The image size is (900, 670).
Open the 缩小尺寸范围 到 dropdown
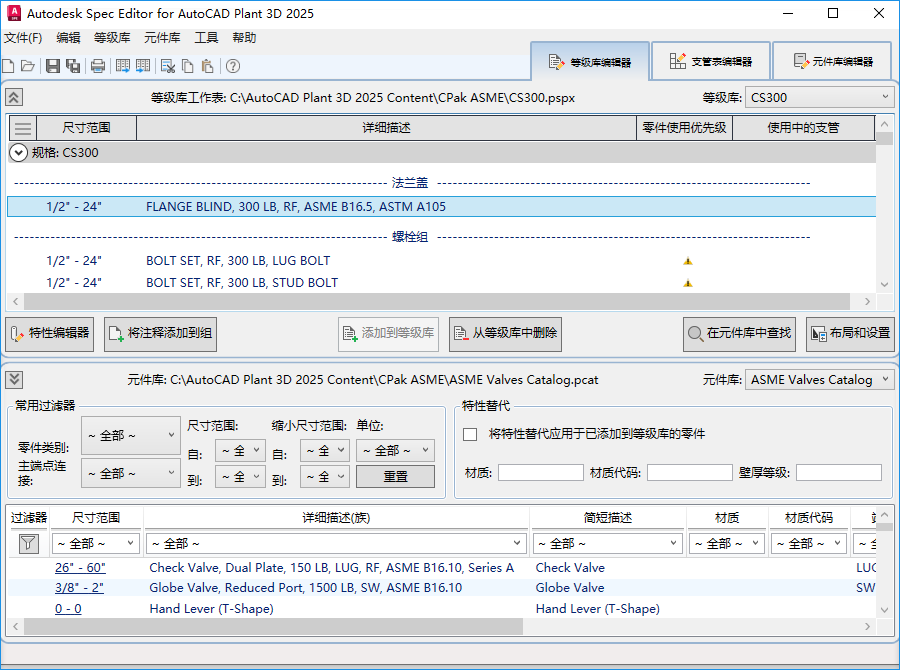pos(324,477)
